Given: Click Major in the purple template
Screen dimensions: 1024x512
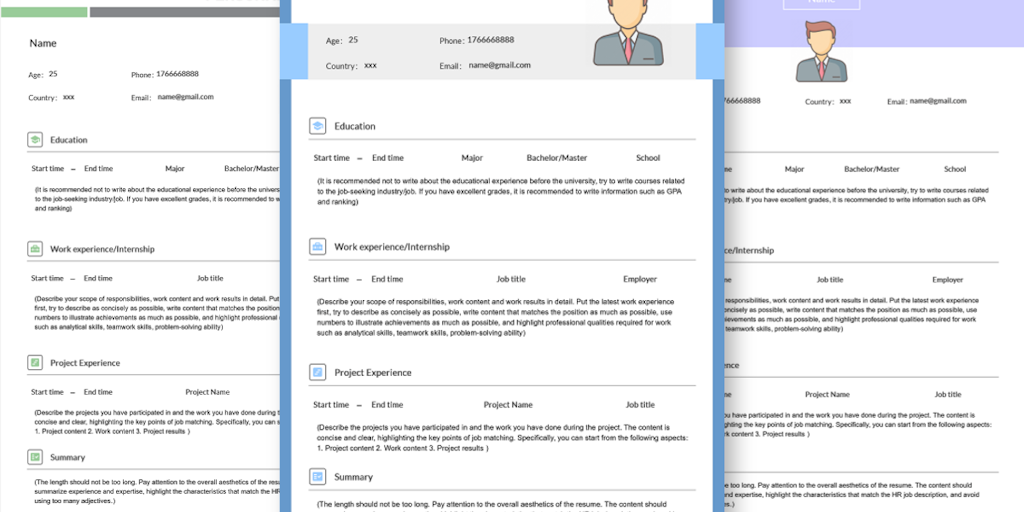Looking at the screenshot, I should [794, 169].
